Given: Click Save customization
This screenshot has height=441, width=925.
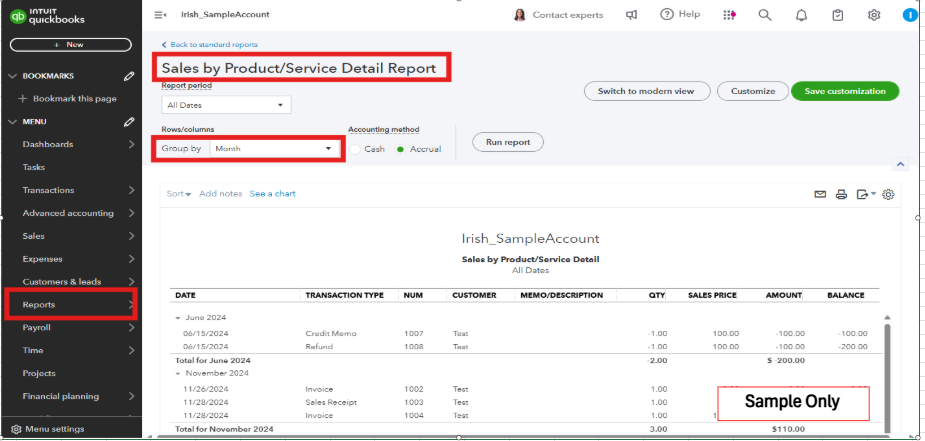Looking at the screenshot, I should pos(845,91).
